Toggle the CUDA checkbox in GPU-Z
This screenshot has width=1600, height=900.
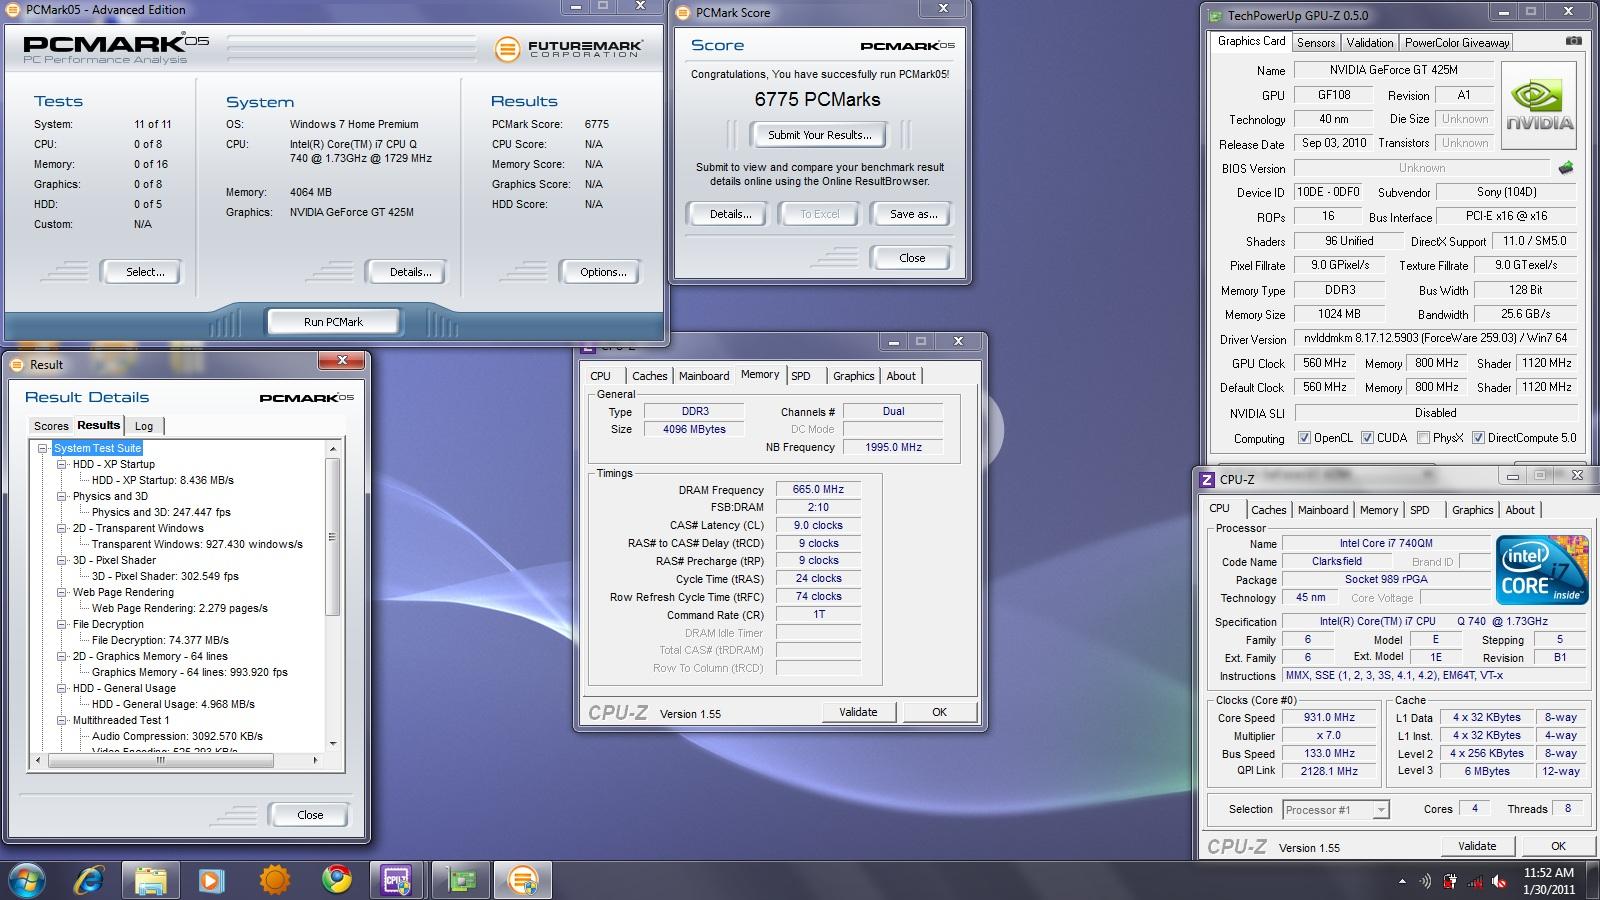coord(1367,438)
